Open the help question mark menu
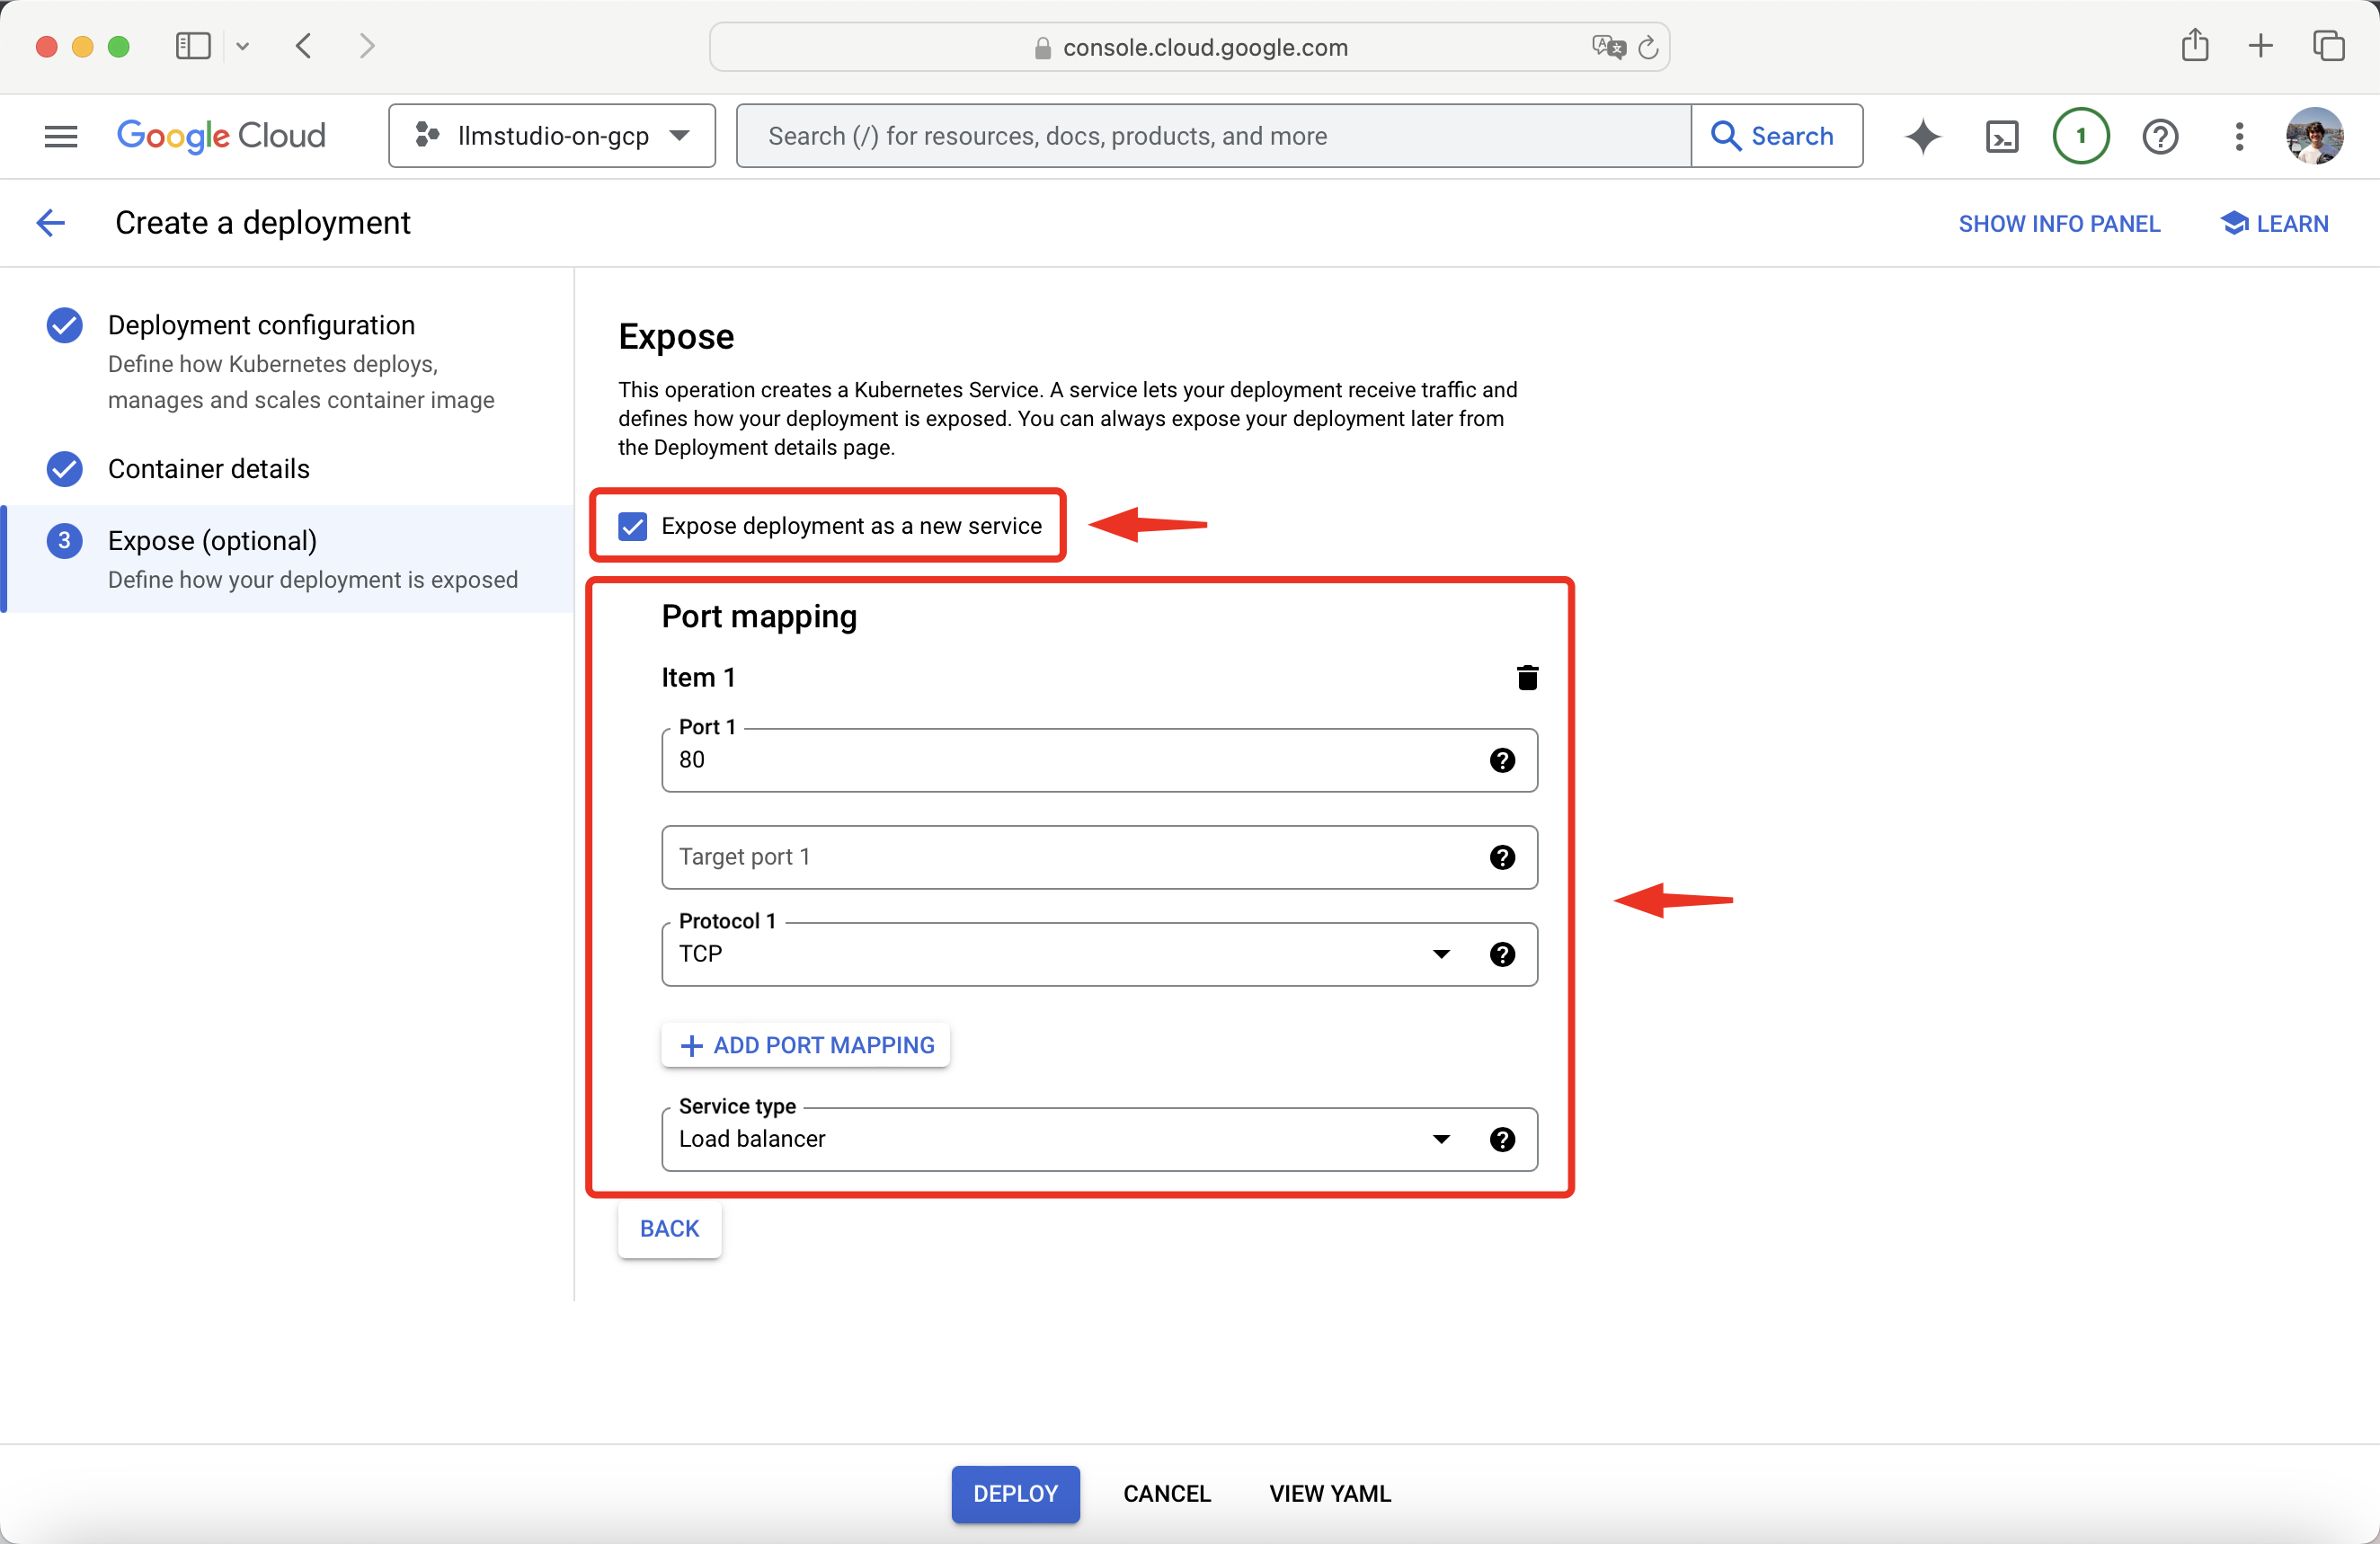Viewport: 2380px width, 1544px height. pos(2160,136)
